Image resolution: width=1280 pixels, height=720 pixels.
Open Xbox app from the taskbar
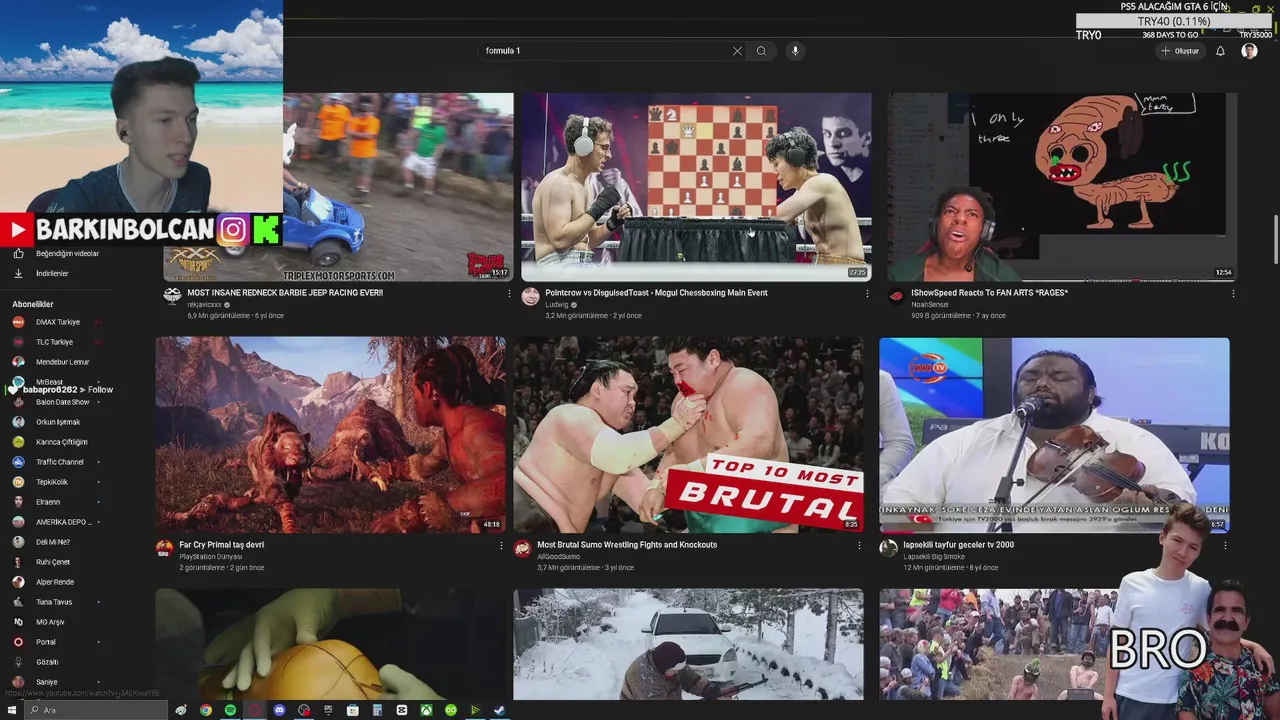[426, 710]
